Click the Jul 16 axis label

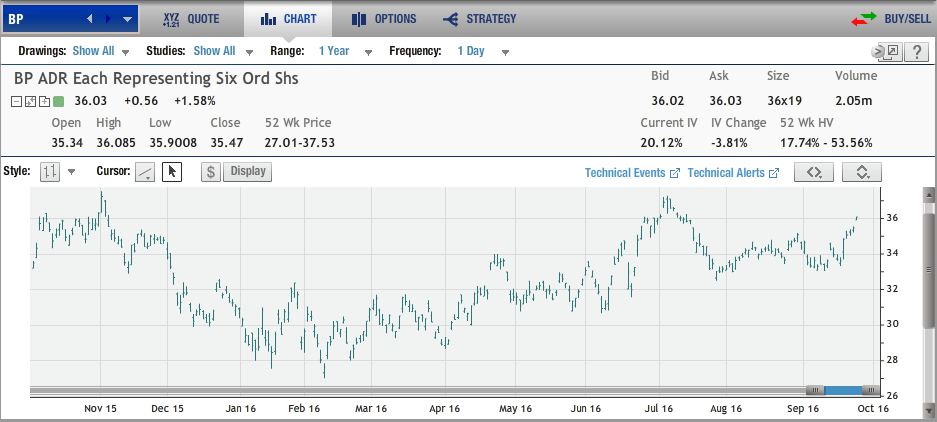point(658,409)
